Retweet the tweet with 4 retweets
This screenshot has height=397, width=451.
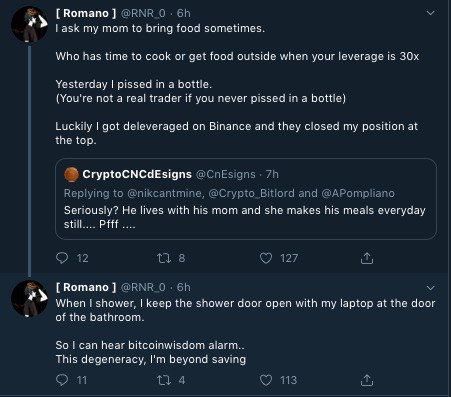[x=164, y=380]
